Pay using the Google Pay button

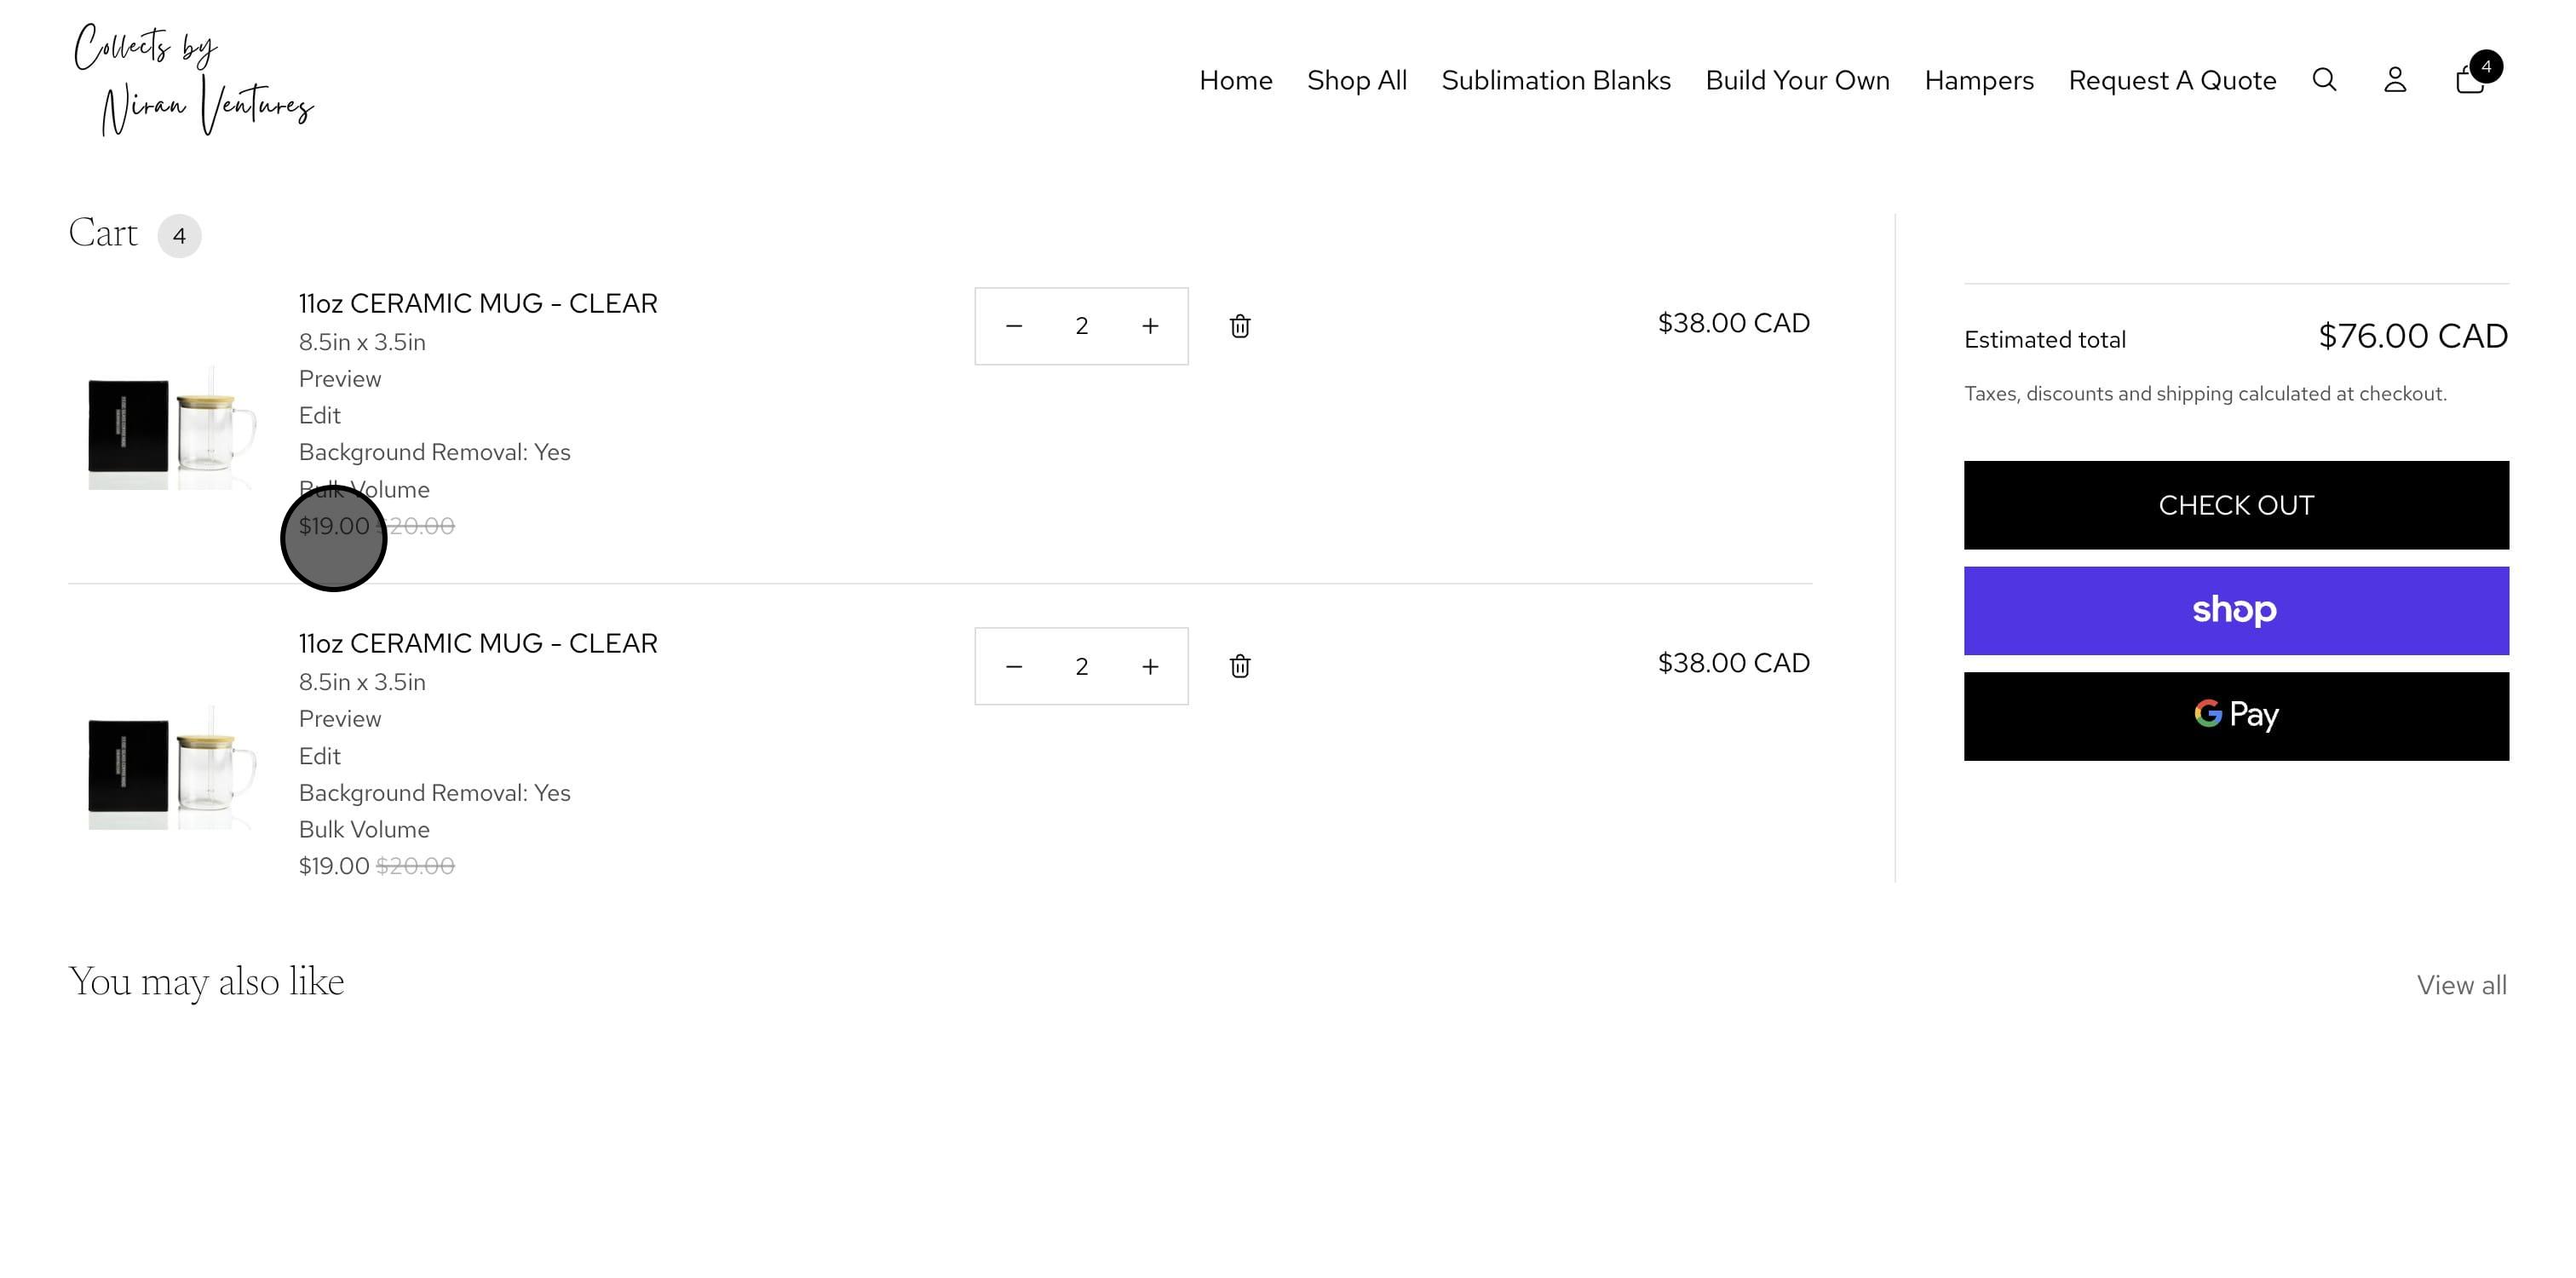tap(2236, 716)
